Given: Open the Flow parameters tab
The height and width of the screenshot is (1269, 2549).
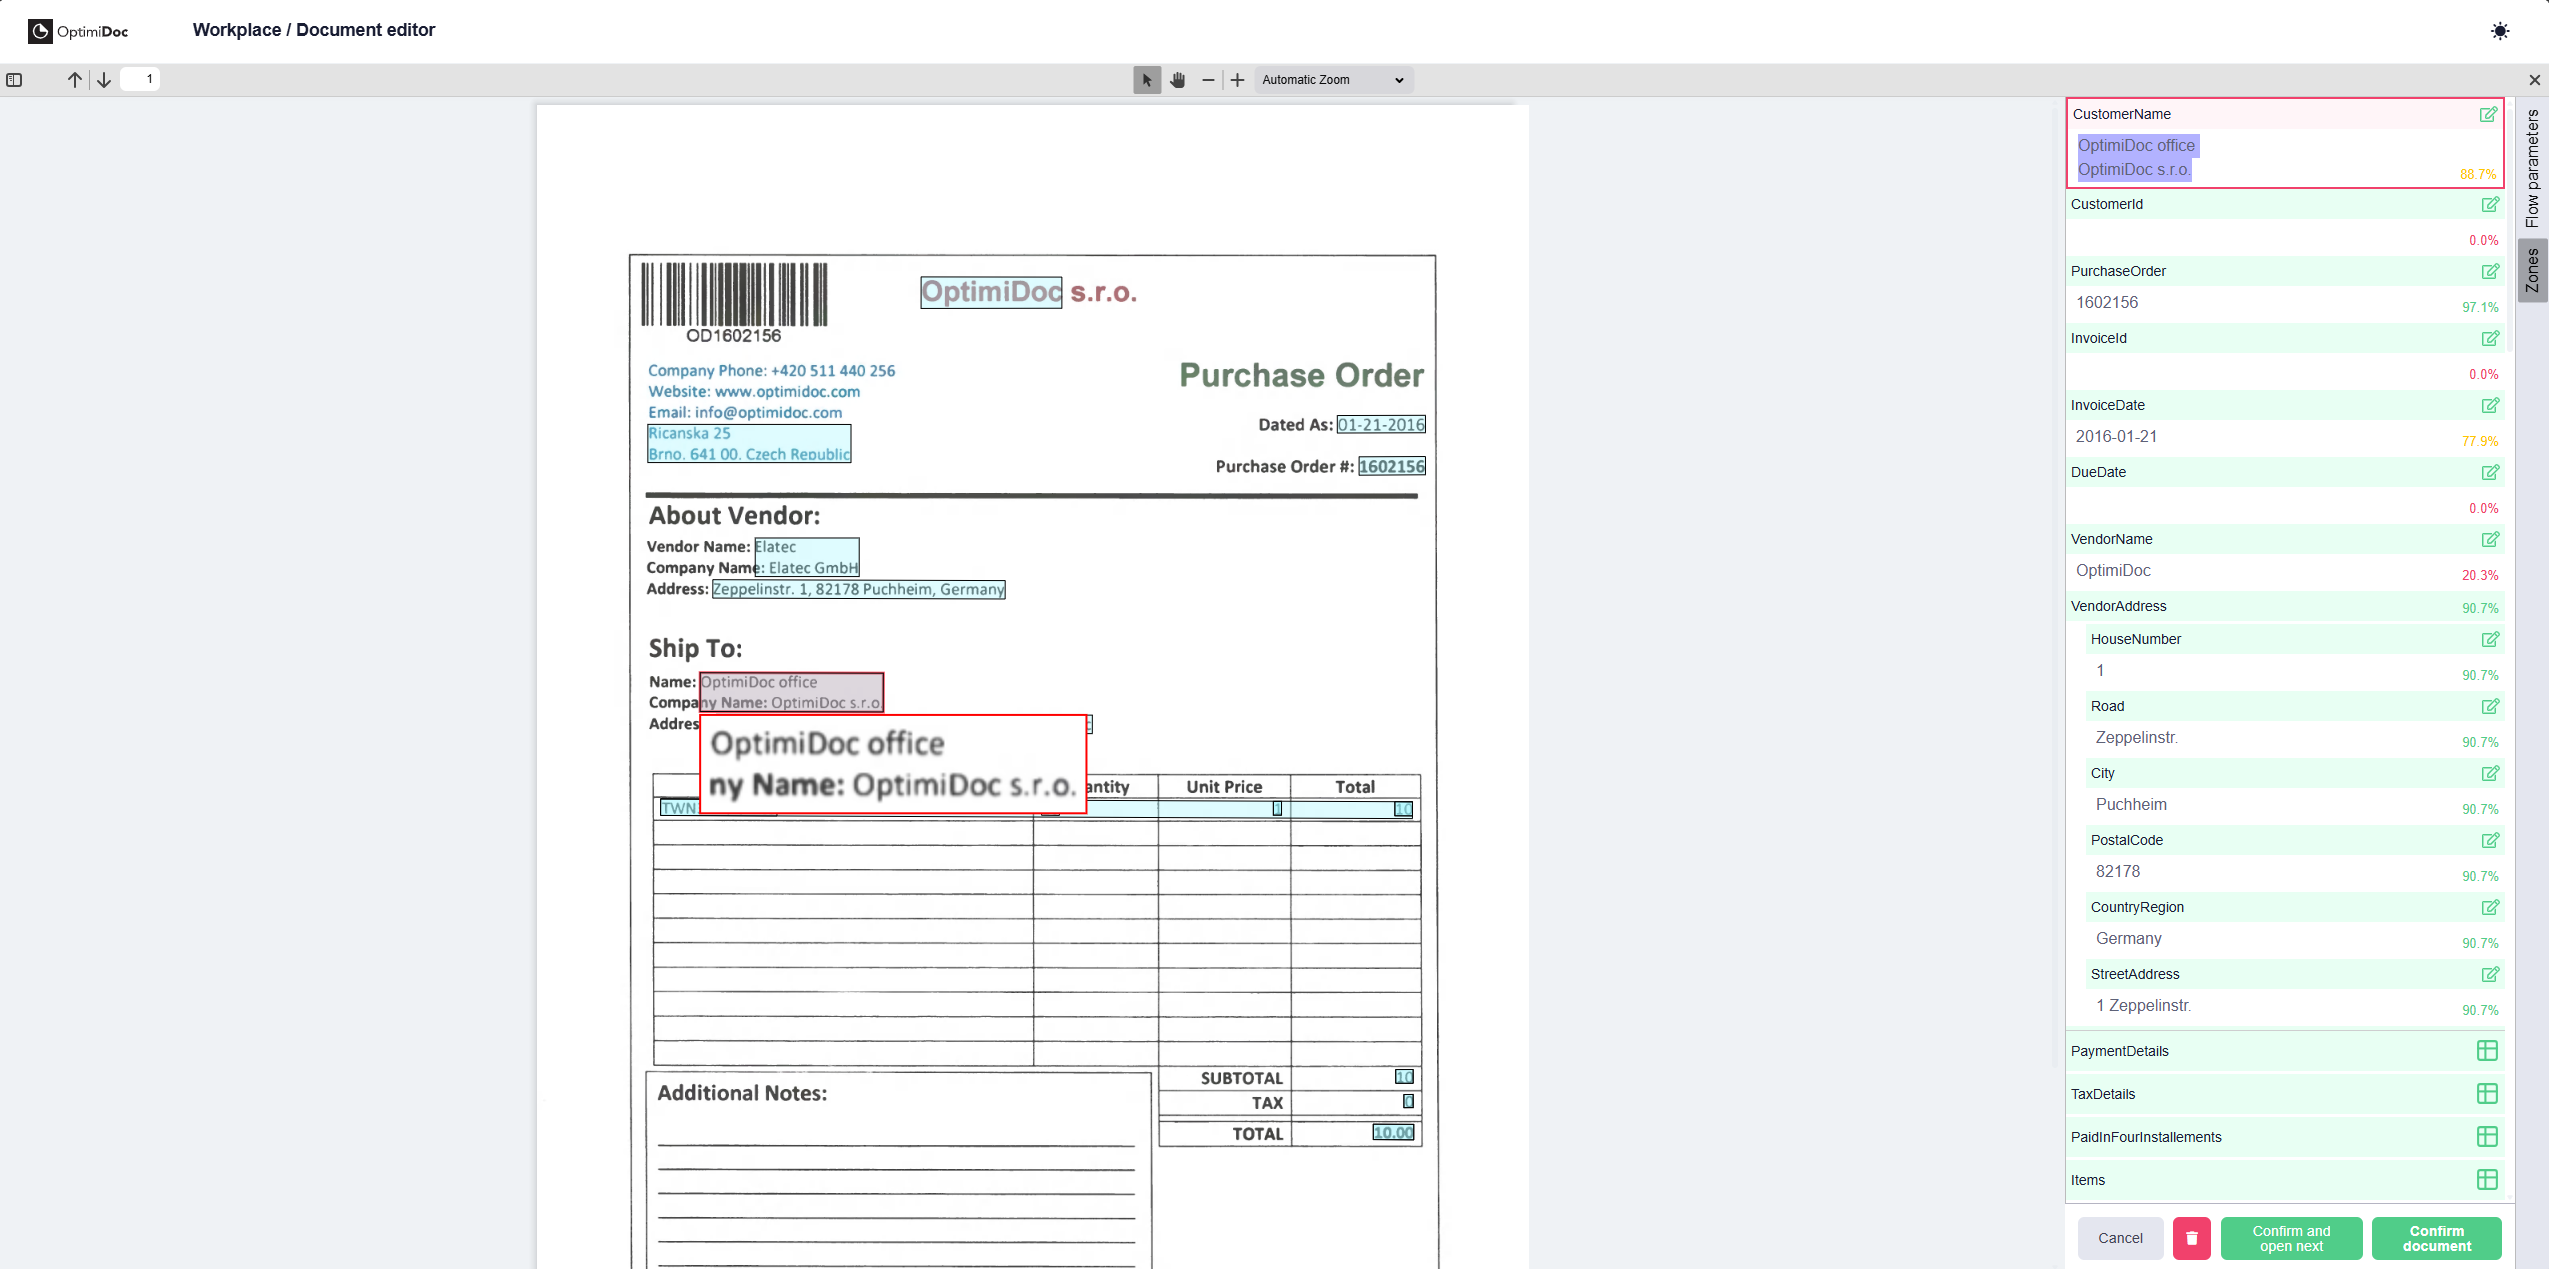Looking at the screenshot, I should (x=2532, y=168).
